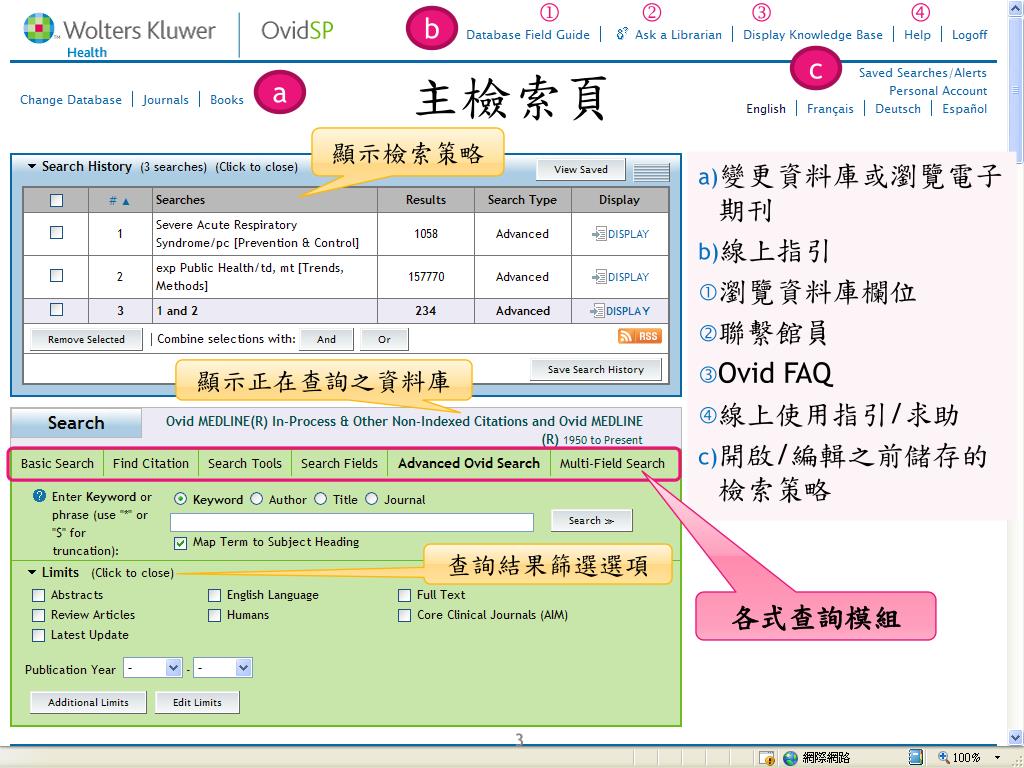Click the Search button next to keyword field
Screen dimensions: 1024x768
(x=592, y=520)
